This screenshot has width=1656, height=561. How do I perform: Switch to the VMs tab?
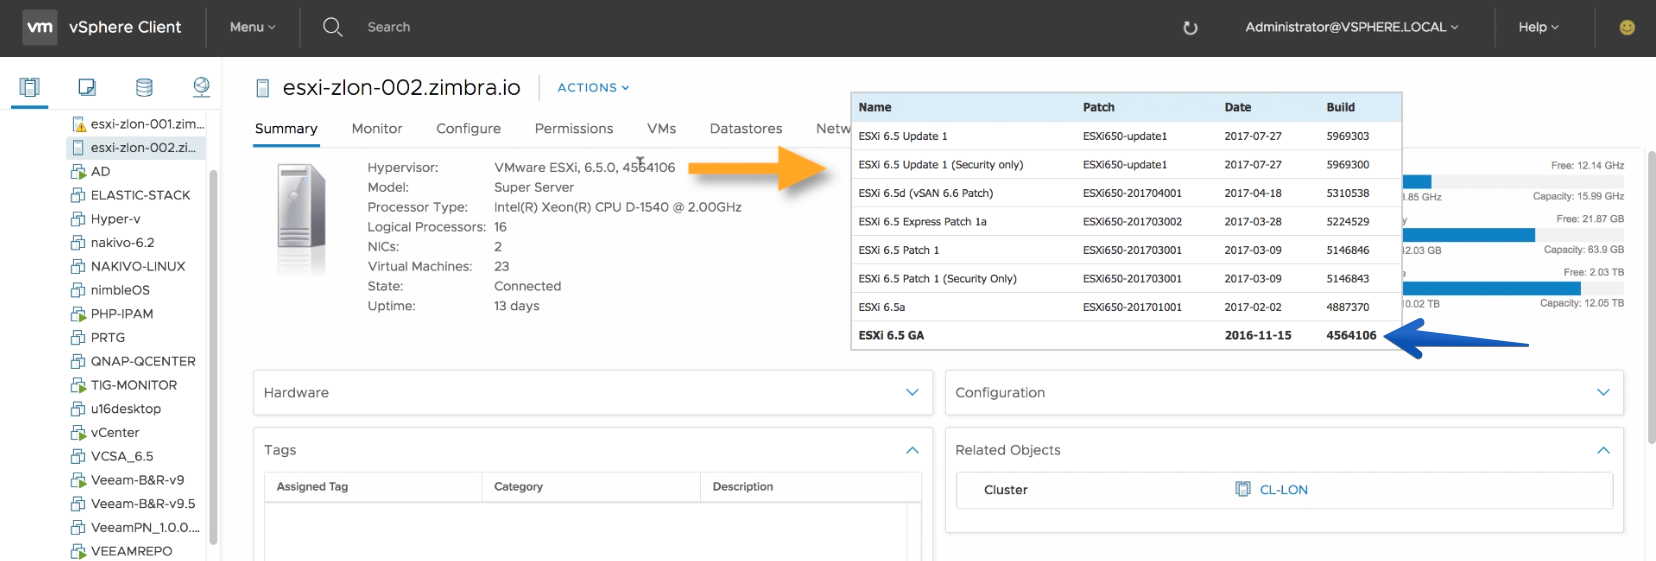(661, 129)
